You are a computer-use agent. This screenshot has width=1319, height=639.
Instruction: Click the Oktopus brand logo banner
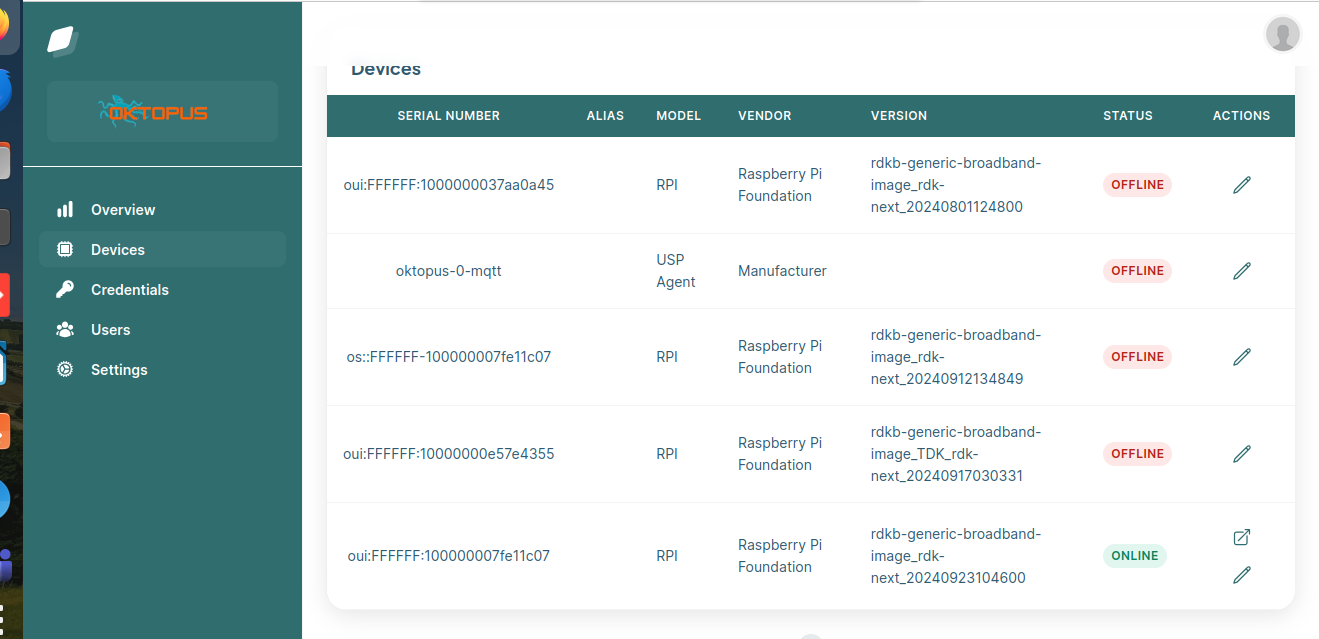coord(162,111)
